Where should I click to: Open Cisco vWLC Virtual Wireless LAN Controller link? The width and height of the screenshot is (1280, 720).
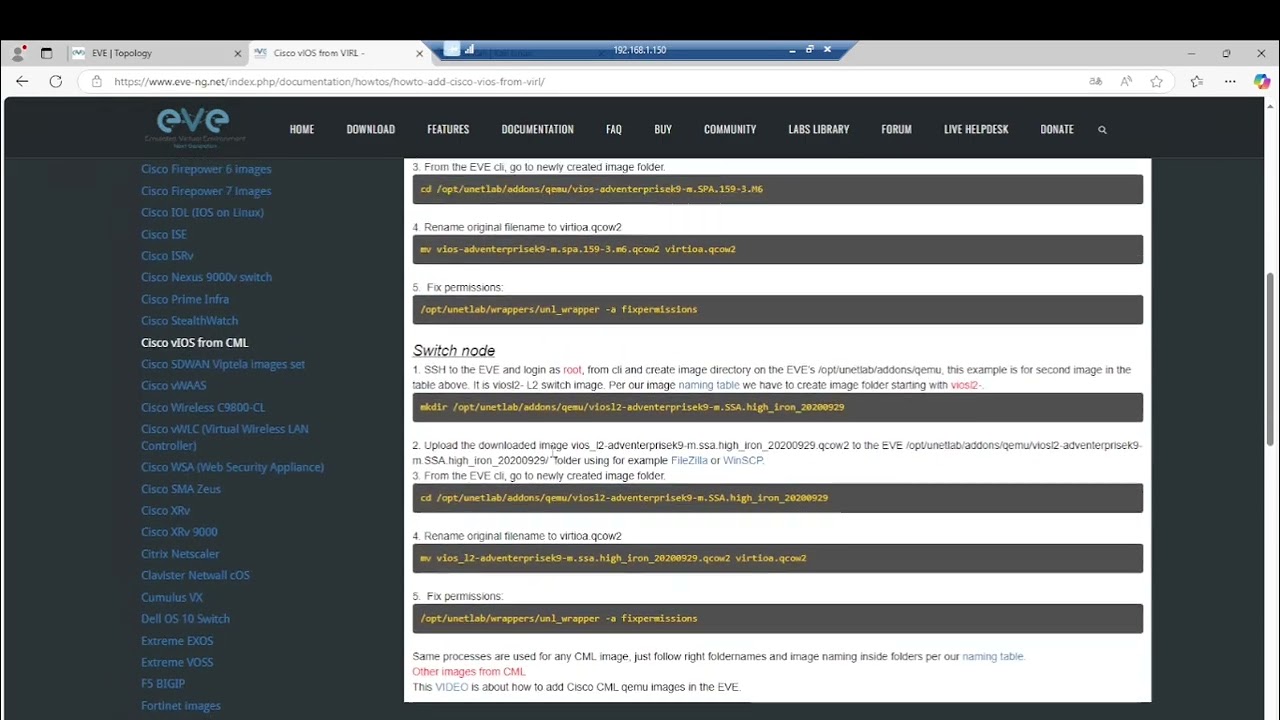[224, 437]
